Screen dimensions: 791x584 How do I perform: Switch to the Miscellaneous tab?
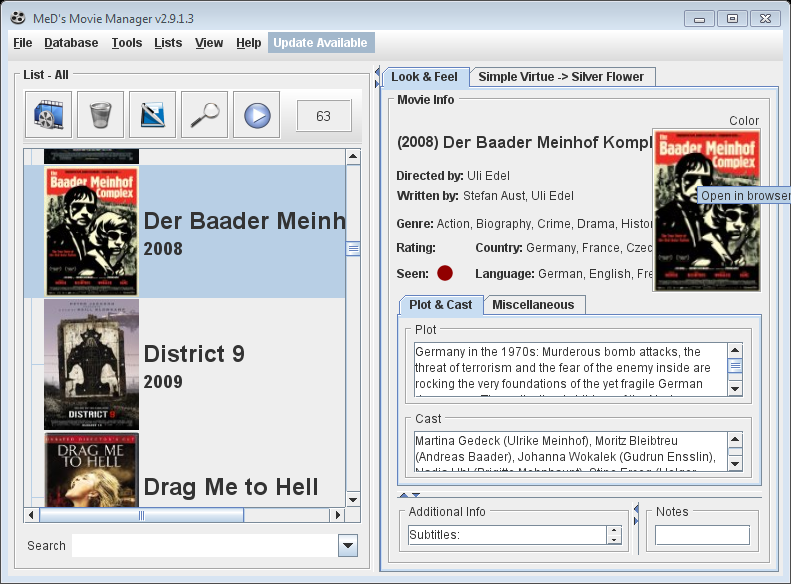pos(533,305)
